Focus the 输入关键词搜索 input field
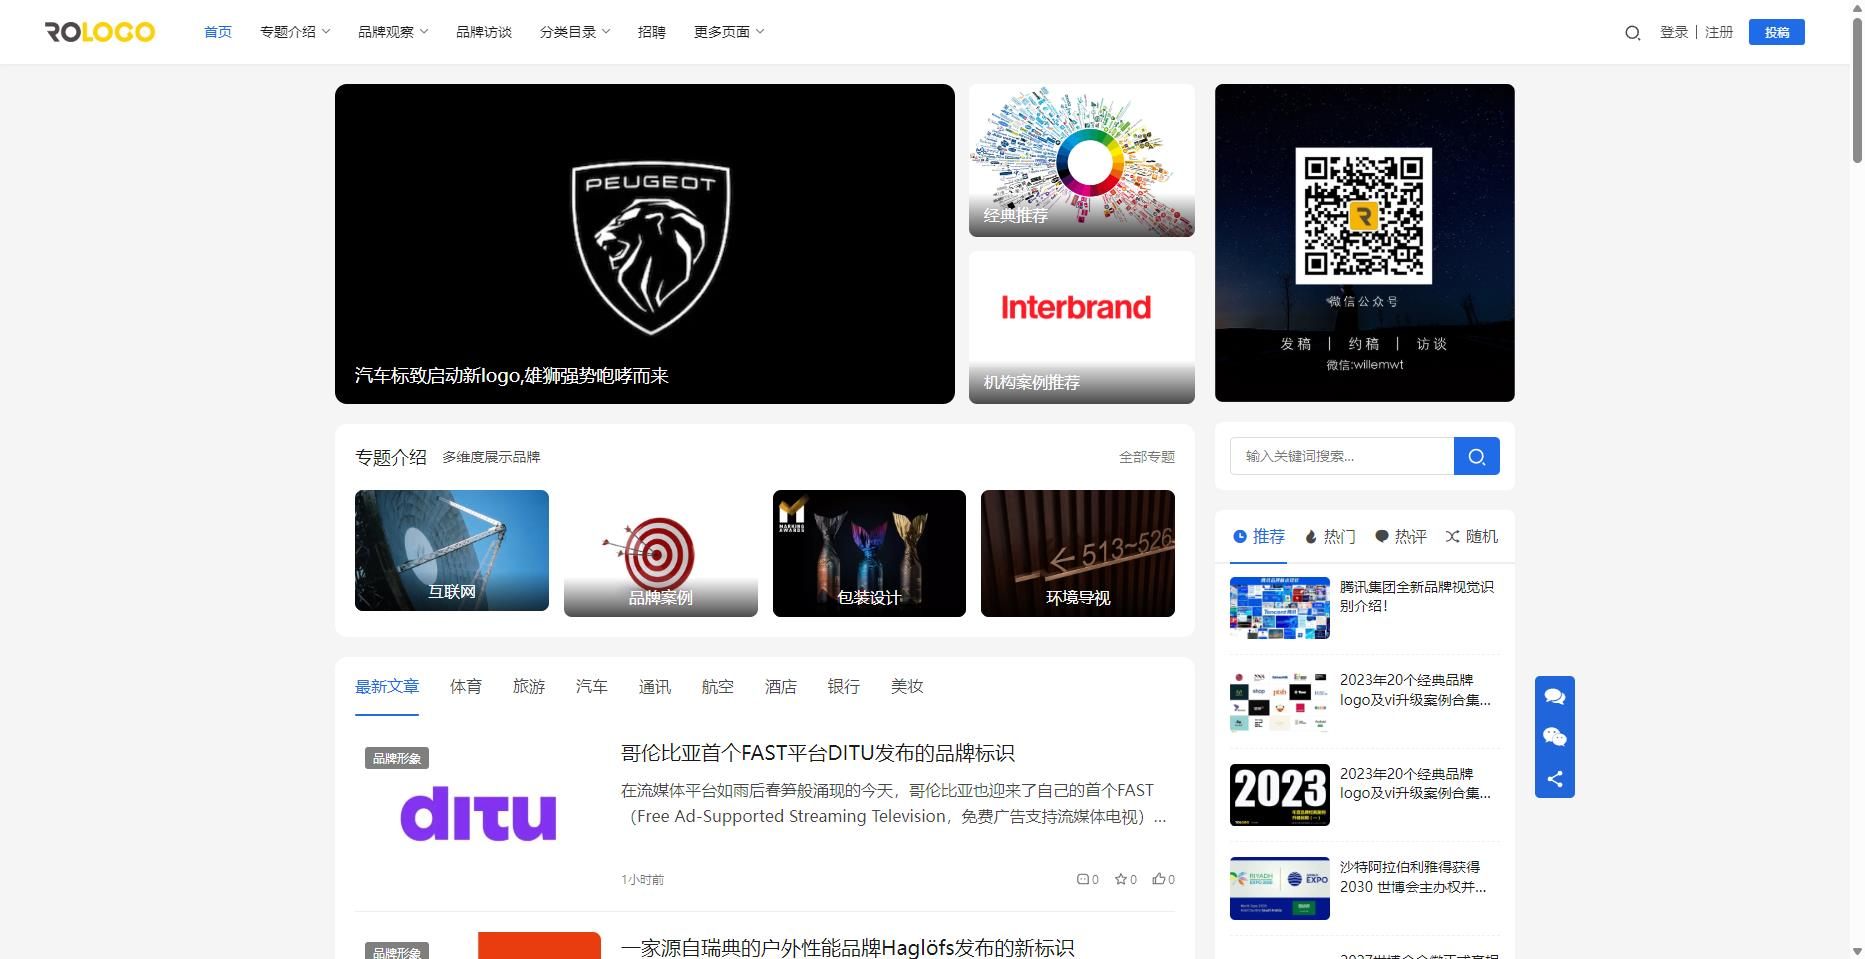Screen dimensions: 1865x959 pos(1342,456)
